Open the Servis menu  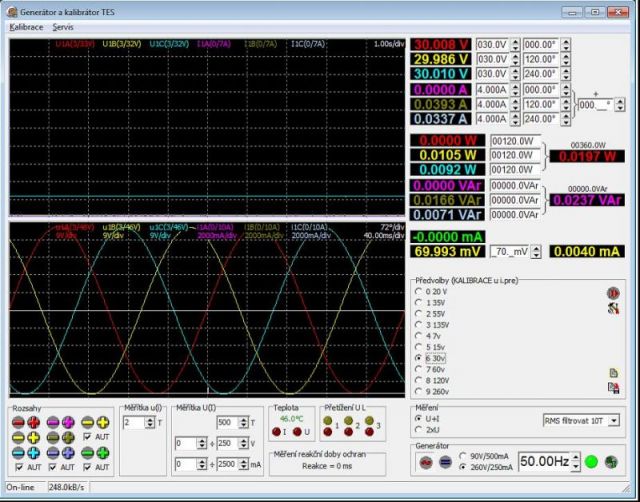click(x=63, y=27)
